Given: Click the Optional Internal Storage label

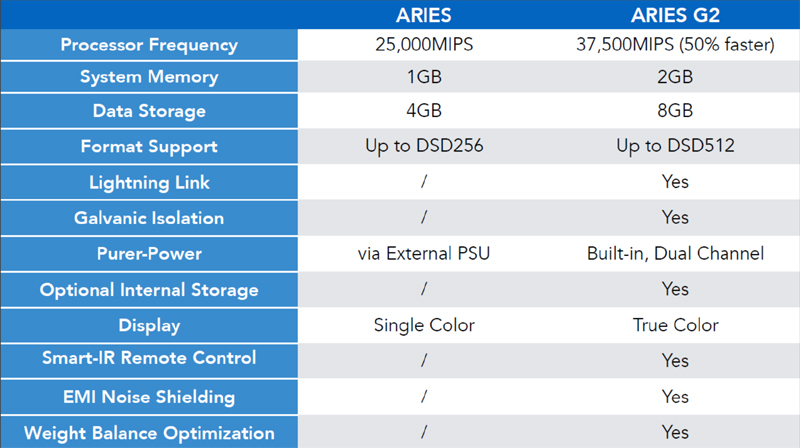Looking at the screenshot, I should pyautogui.click(x=149, y=290).
